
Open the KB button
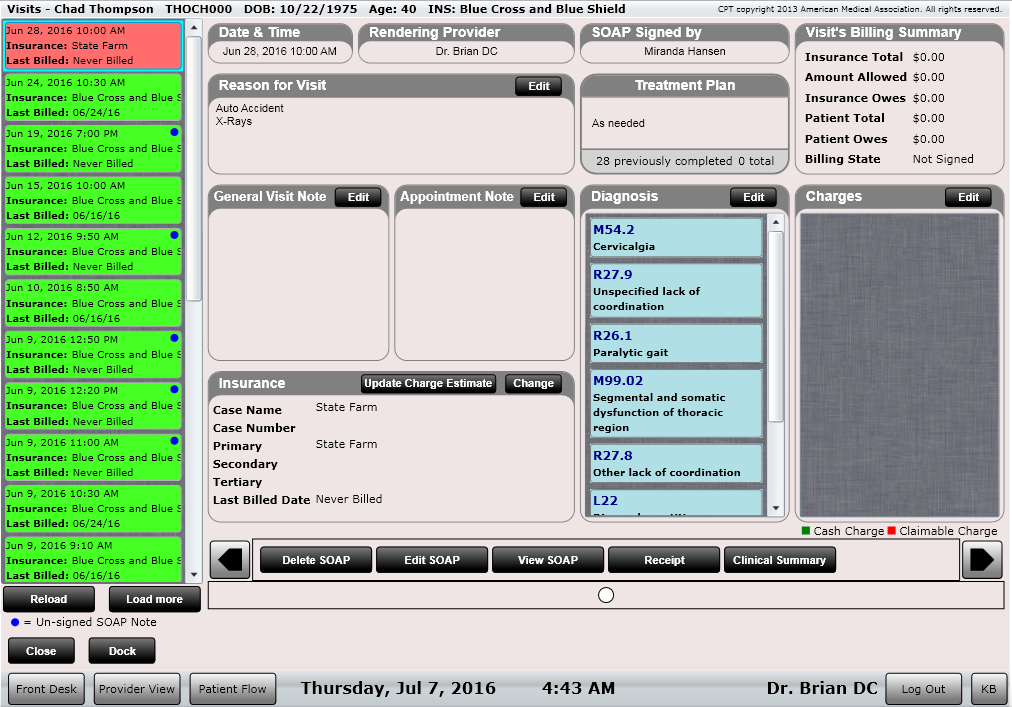(987, 689)
